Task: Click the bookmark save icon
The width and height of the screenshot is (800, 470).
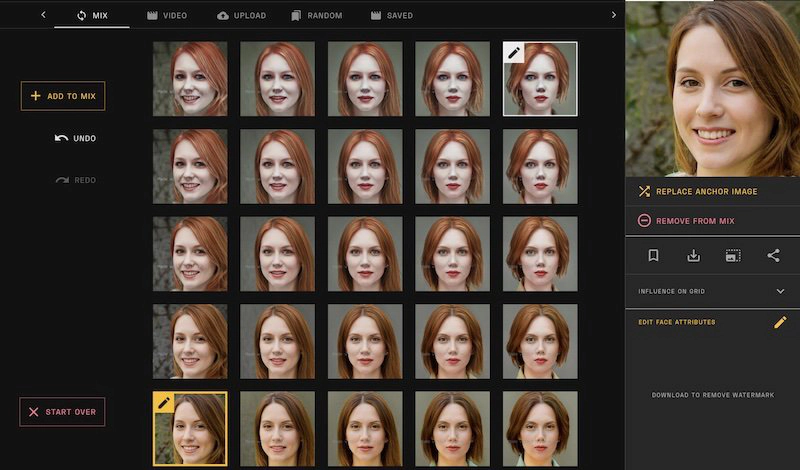Action: click(653, 256)
